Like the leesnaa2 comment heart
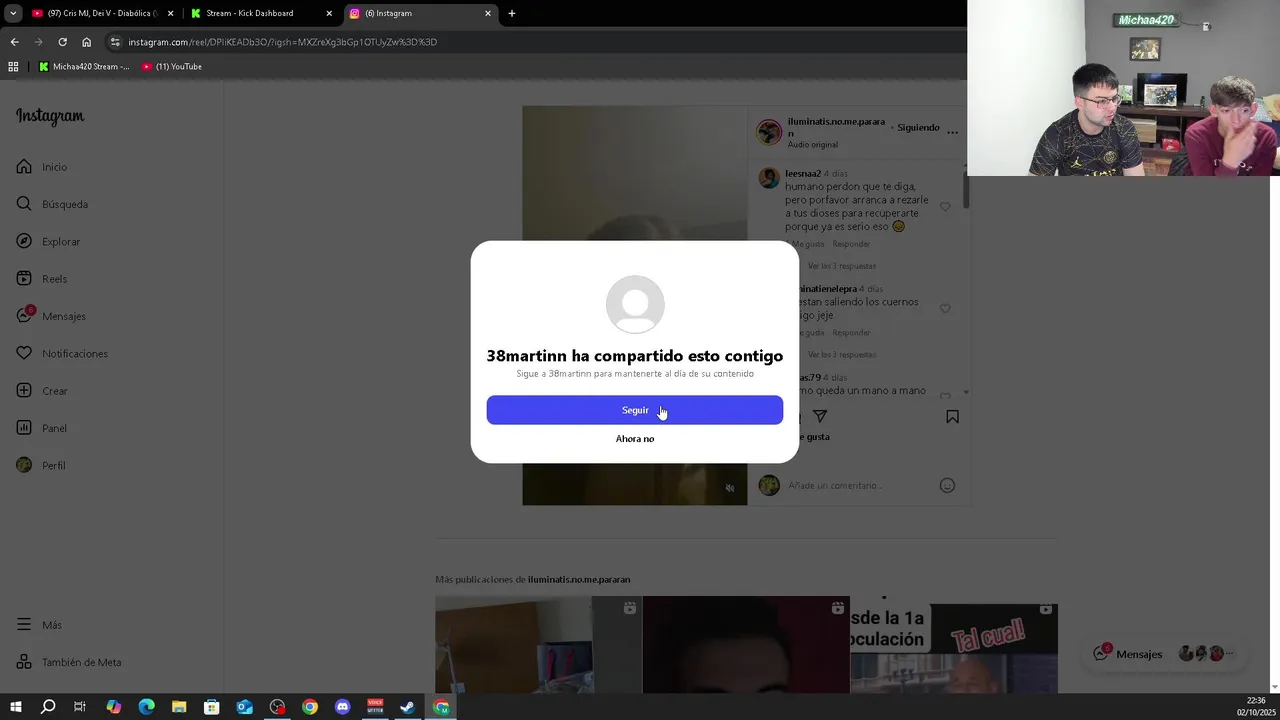Image resolution: width=1280 pixels, height=720 pixels. [945, 207]
